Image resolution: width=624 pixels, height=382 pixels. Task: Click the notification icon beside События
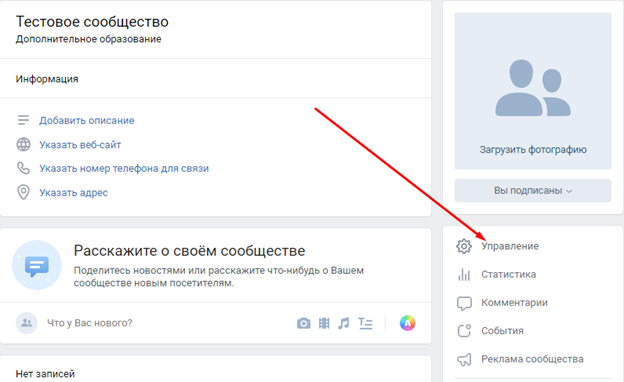pyautogui.click(x=464, y=331)
